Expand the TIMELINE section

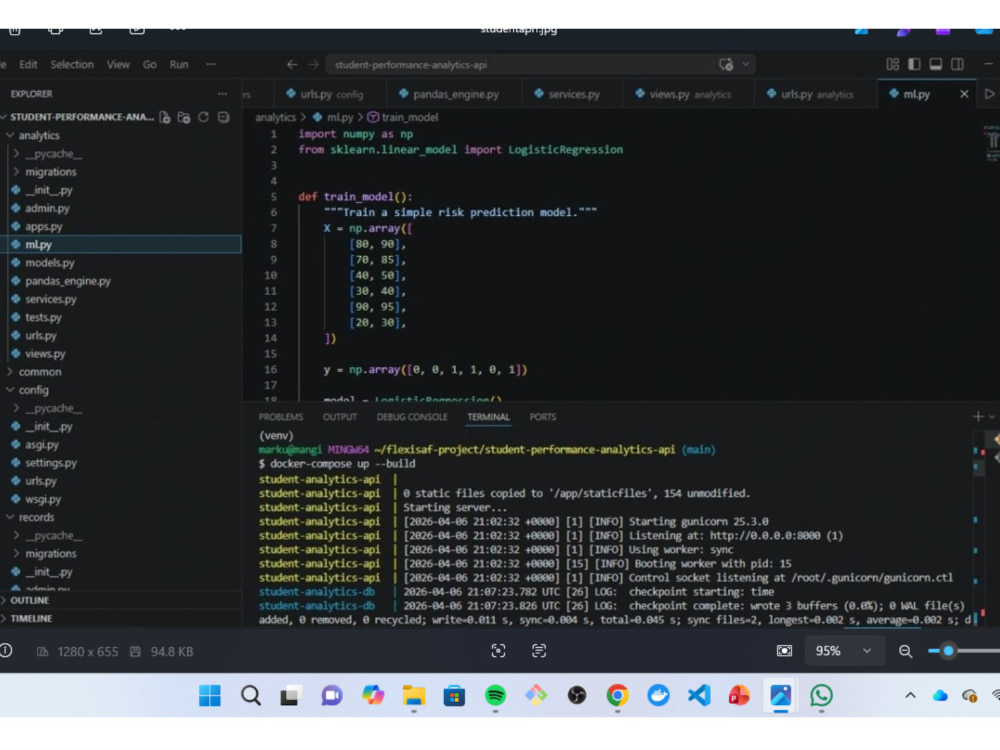point(31,619)
